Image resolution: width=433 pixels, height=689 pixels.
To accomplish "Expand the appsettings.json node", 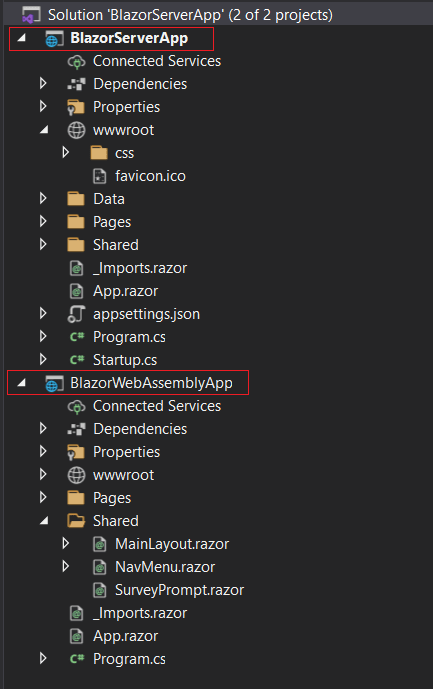I will tap(43, 313).
